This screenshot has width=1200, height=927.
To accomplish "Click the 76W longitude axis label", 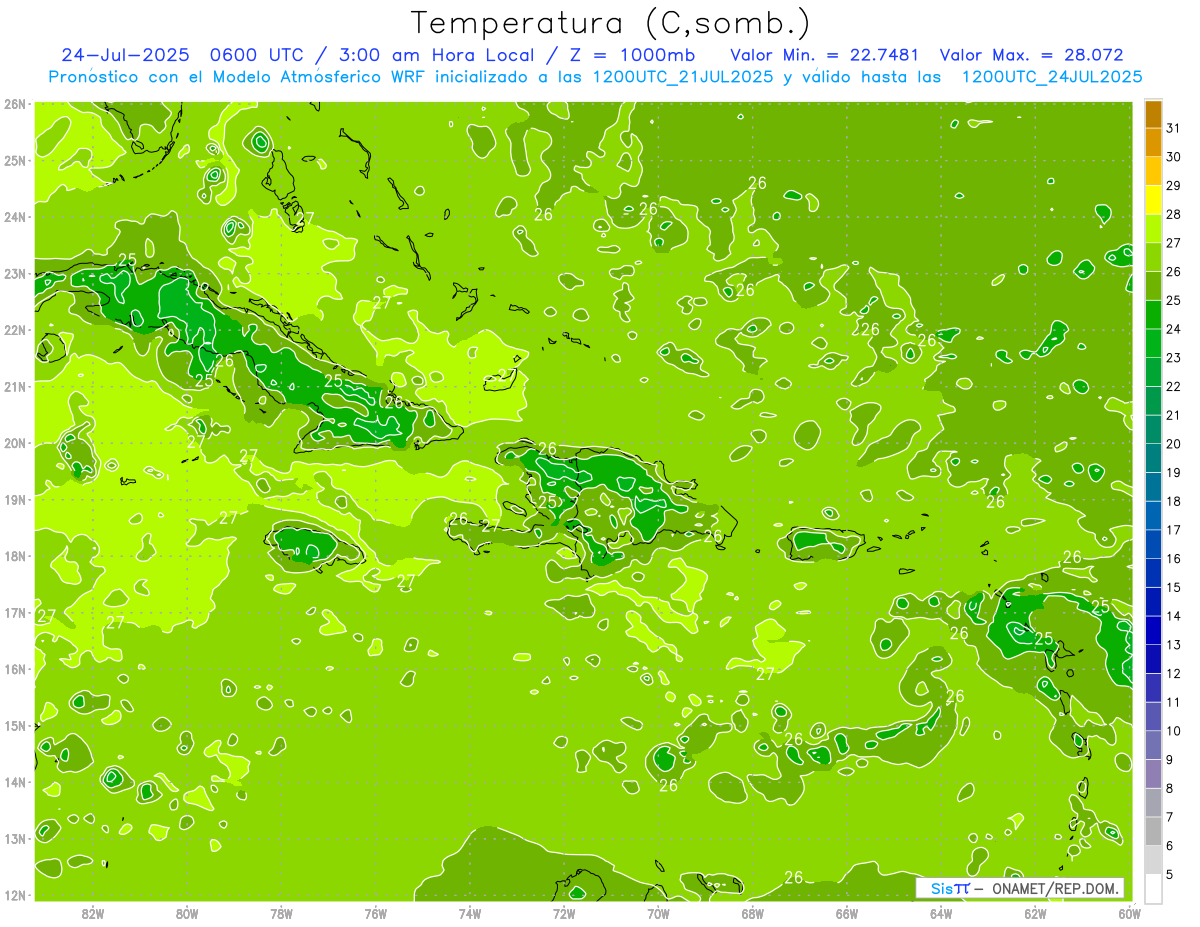I will [375, 912].
